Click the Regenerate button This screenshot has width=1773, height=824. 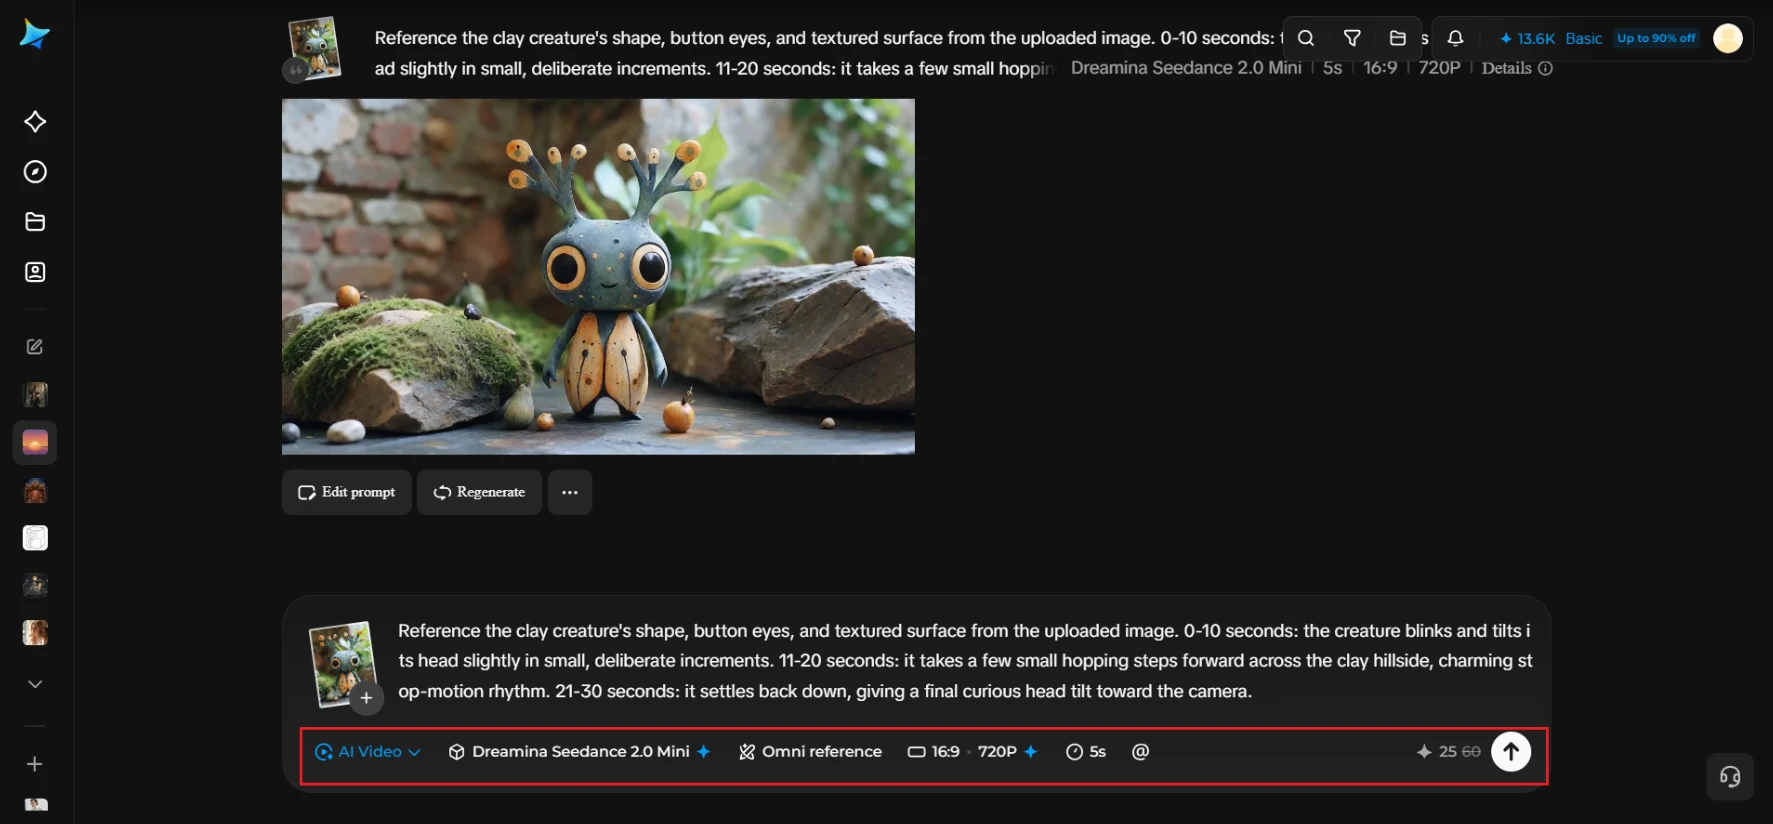click(479, 492)
